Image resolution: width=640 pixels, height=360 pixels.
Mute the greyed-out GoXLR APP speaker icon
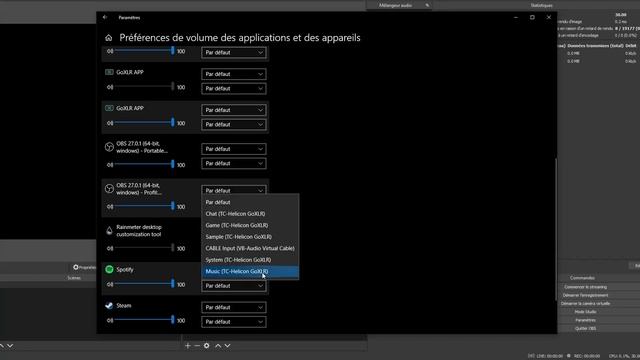coord(110,87)
